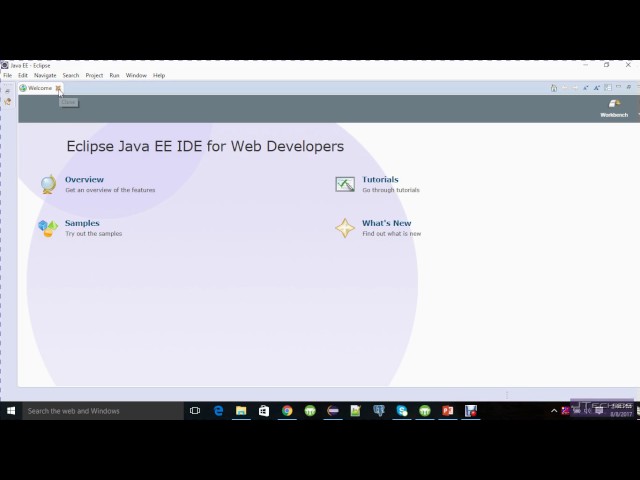
Task: Minimize the Welcome view panel
Action: pyautogui.click(x=618, y=87)
